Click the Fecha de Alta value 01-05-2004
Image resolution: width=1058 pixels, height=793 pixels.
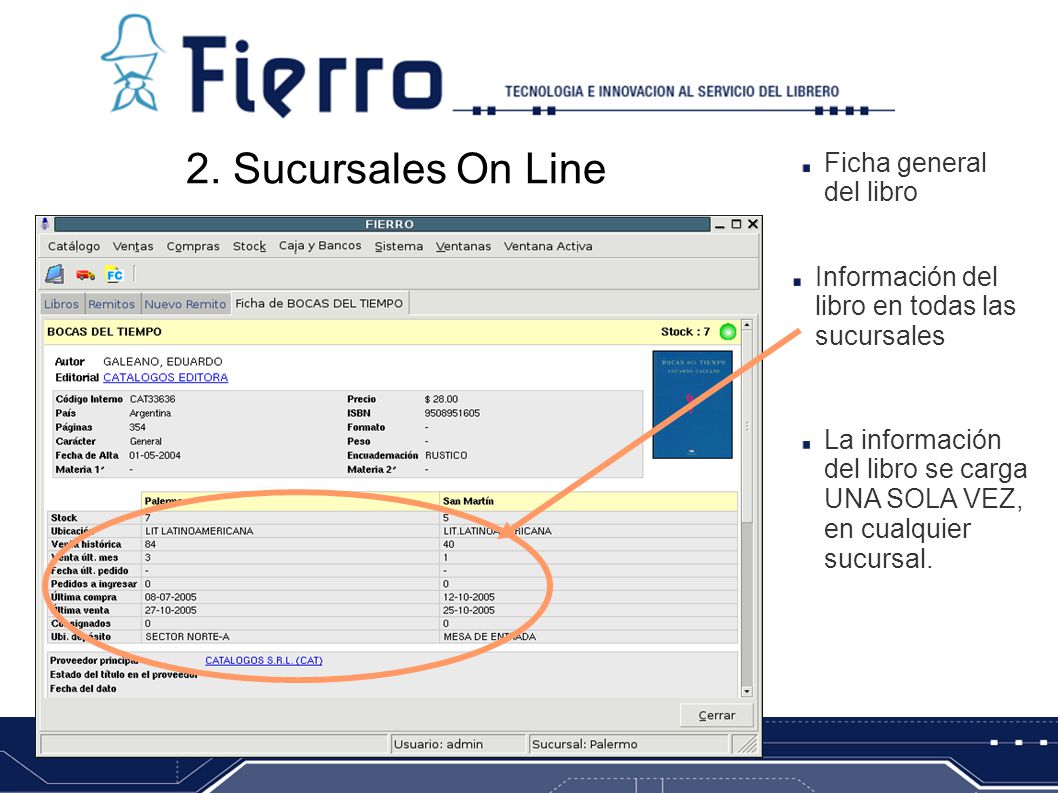click(x=155, y=456)
